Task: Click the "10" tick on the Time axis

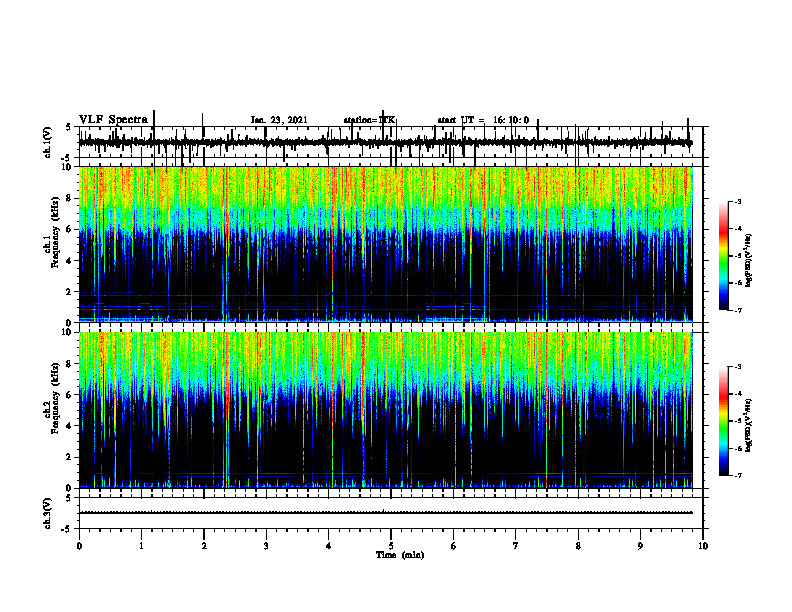Action: point(703,546)
